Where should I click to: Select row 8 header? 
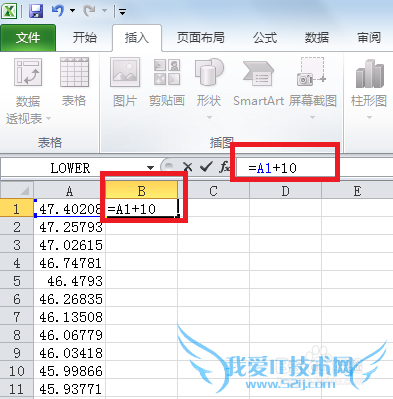pos(17,335)
